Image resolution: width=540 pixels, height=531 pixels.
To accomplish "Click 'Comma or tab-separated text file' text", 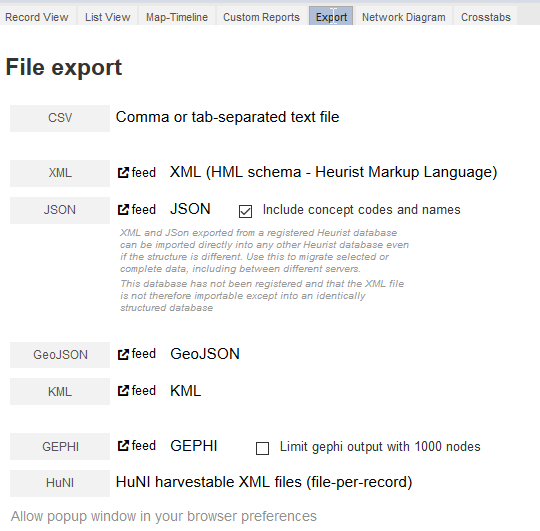I will point(227,117).
